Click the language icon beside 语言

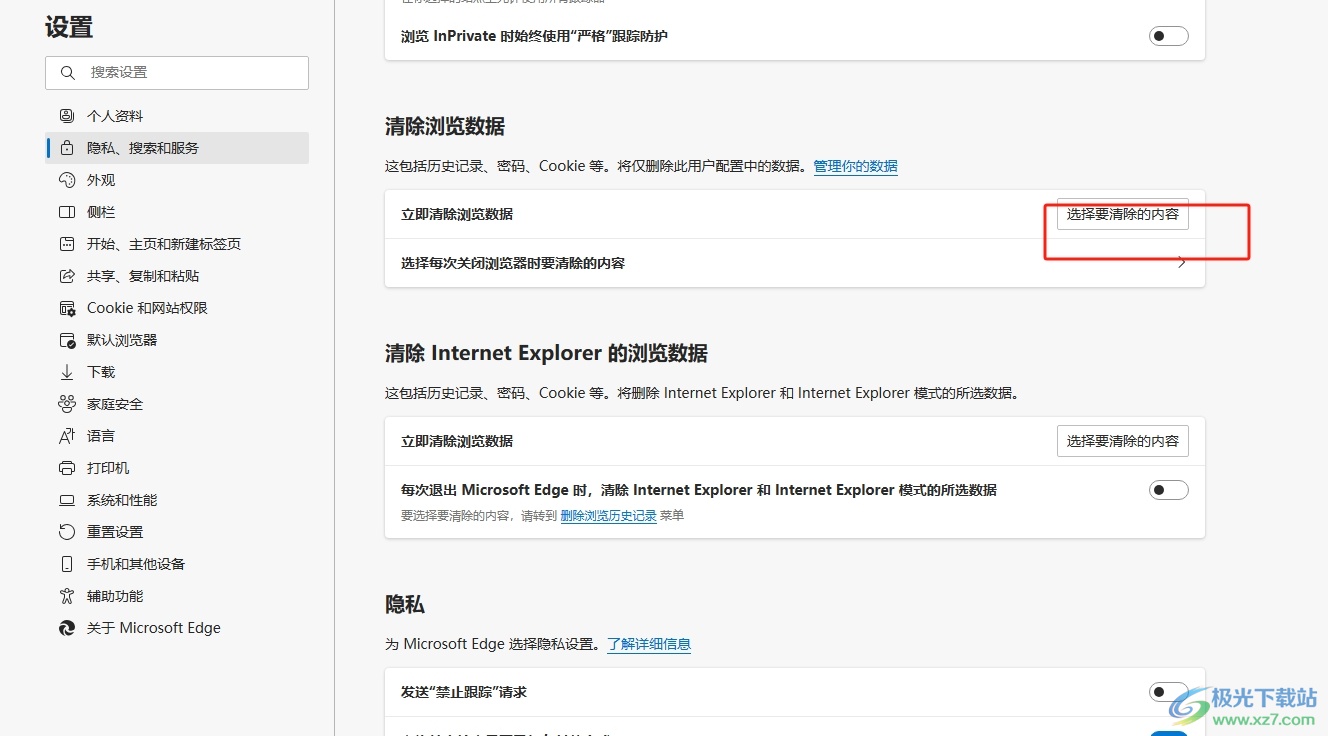pos(67,436)
